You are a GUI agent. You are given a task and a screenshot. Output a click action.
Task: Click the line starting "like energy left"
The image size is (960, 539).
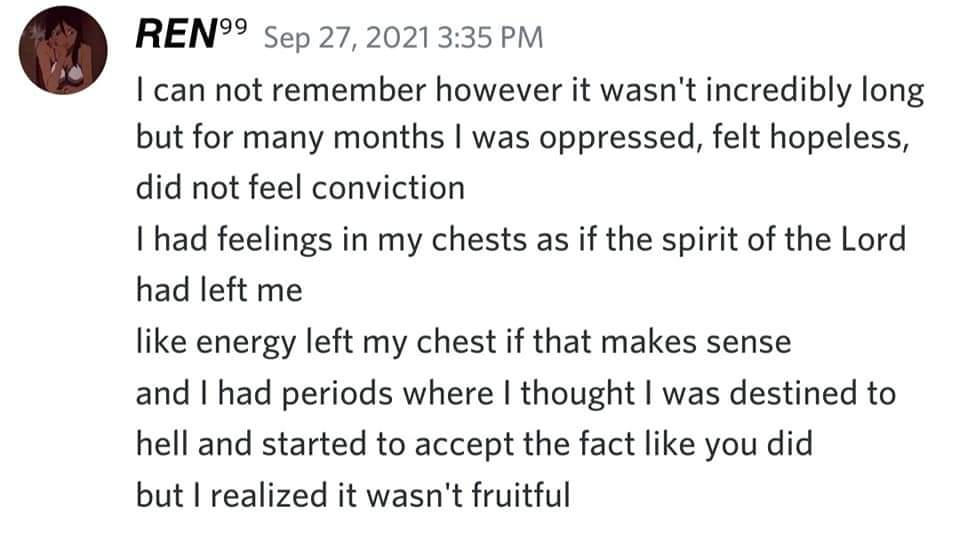tap(463, 343)
